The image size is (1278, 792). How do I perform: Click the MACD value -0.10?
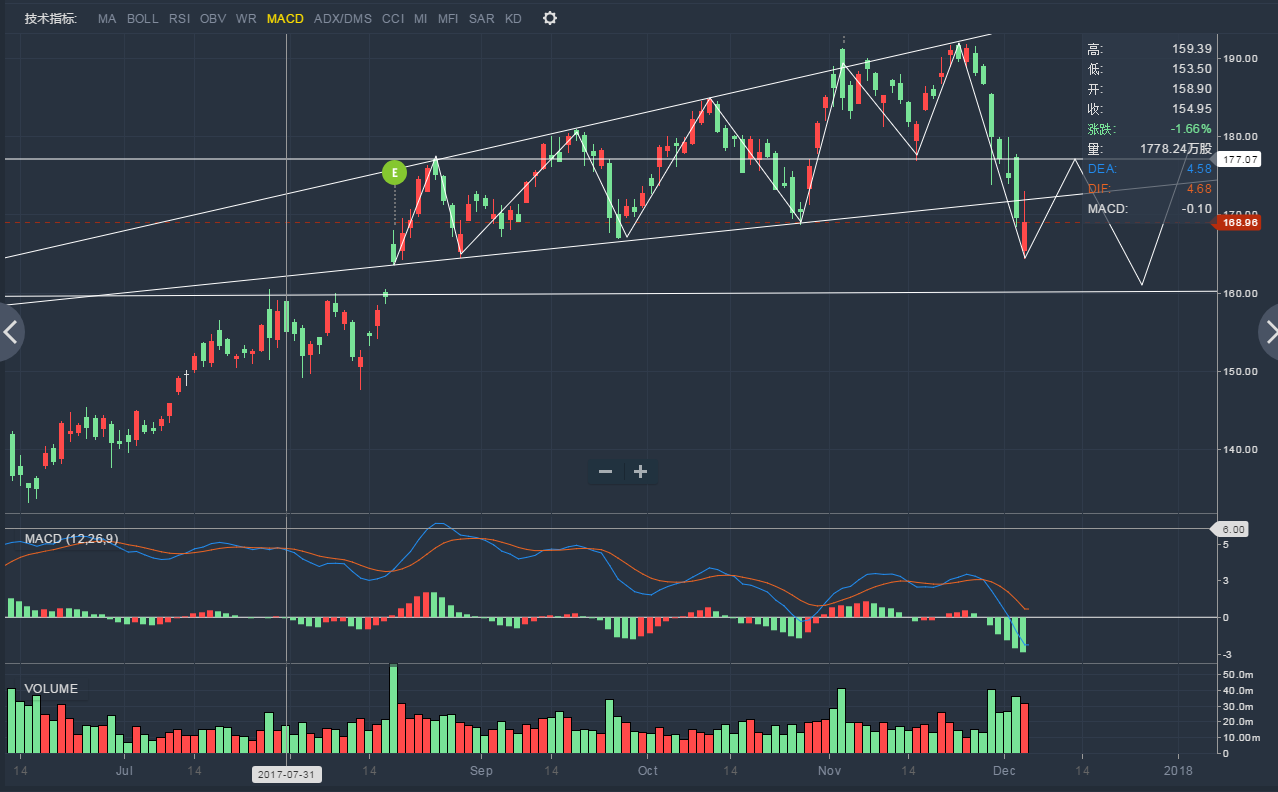[x=1197, y=209]
